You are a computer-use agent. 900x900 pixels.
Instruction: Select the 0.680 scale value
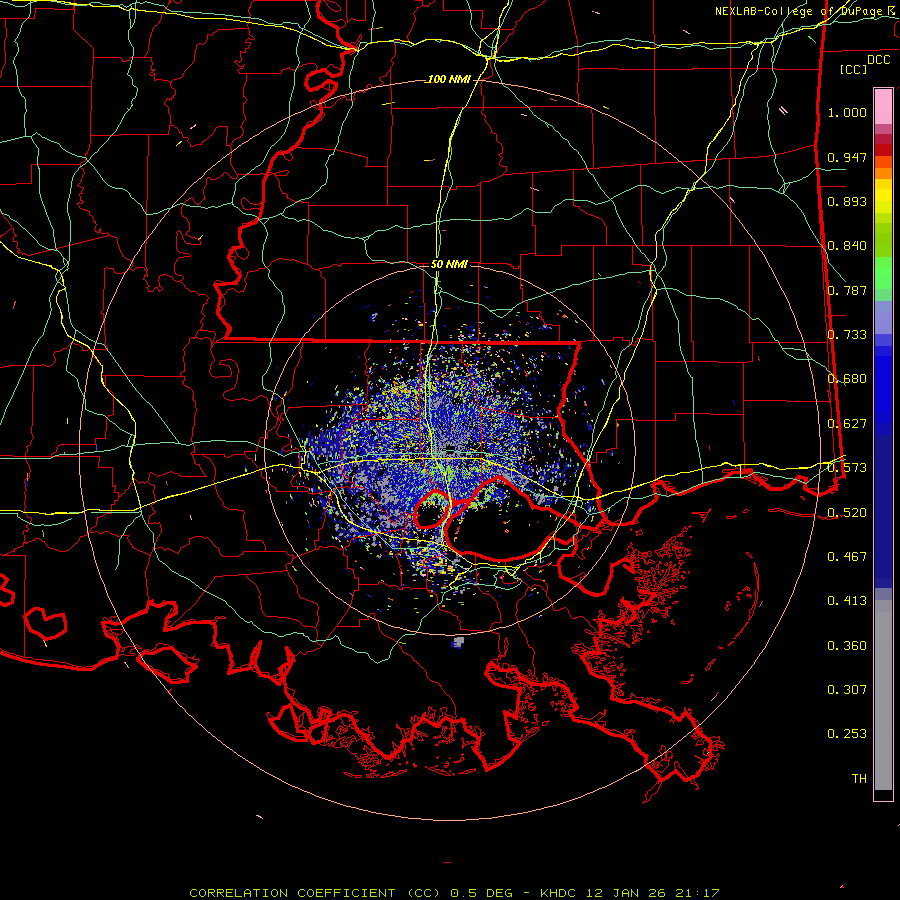click(847, 379)
